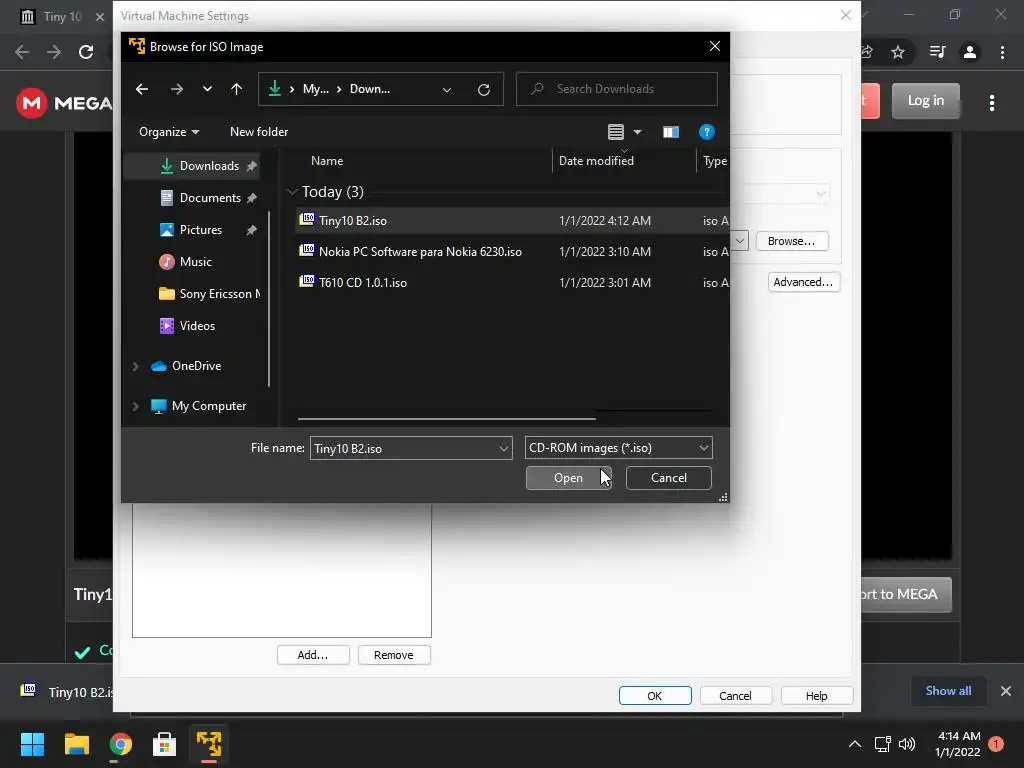Open Google Chrome from the taskbar
This screenshot has width=1024, height=768.
[120, 744]
